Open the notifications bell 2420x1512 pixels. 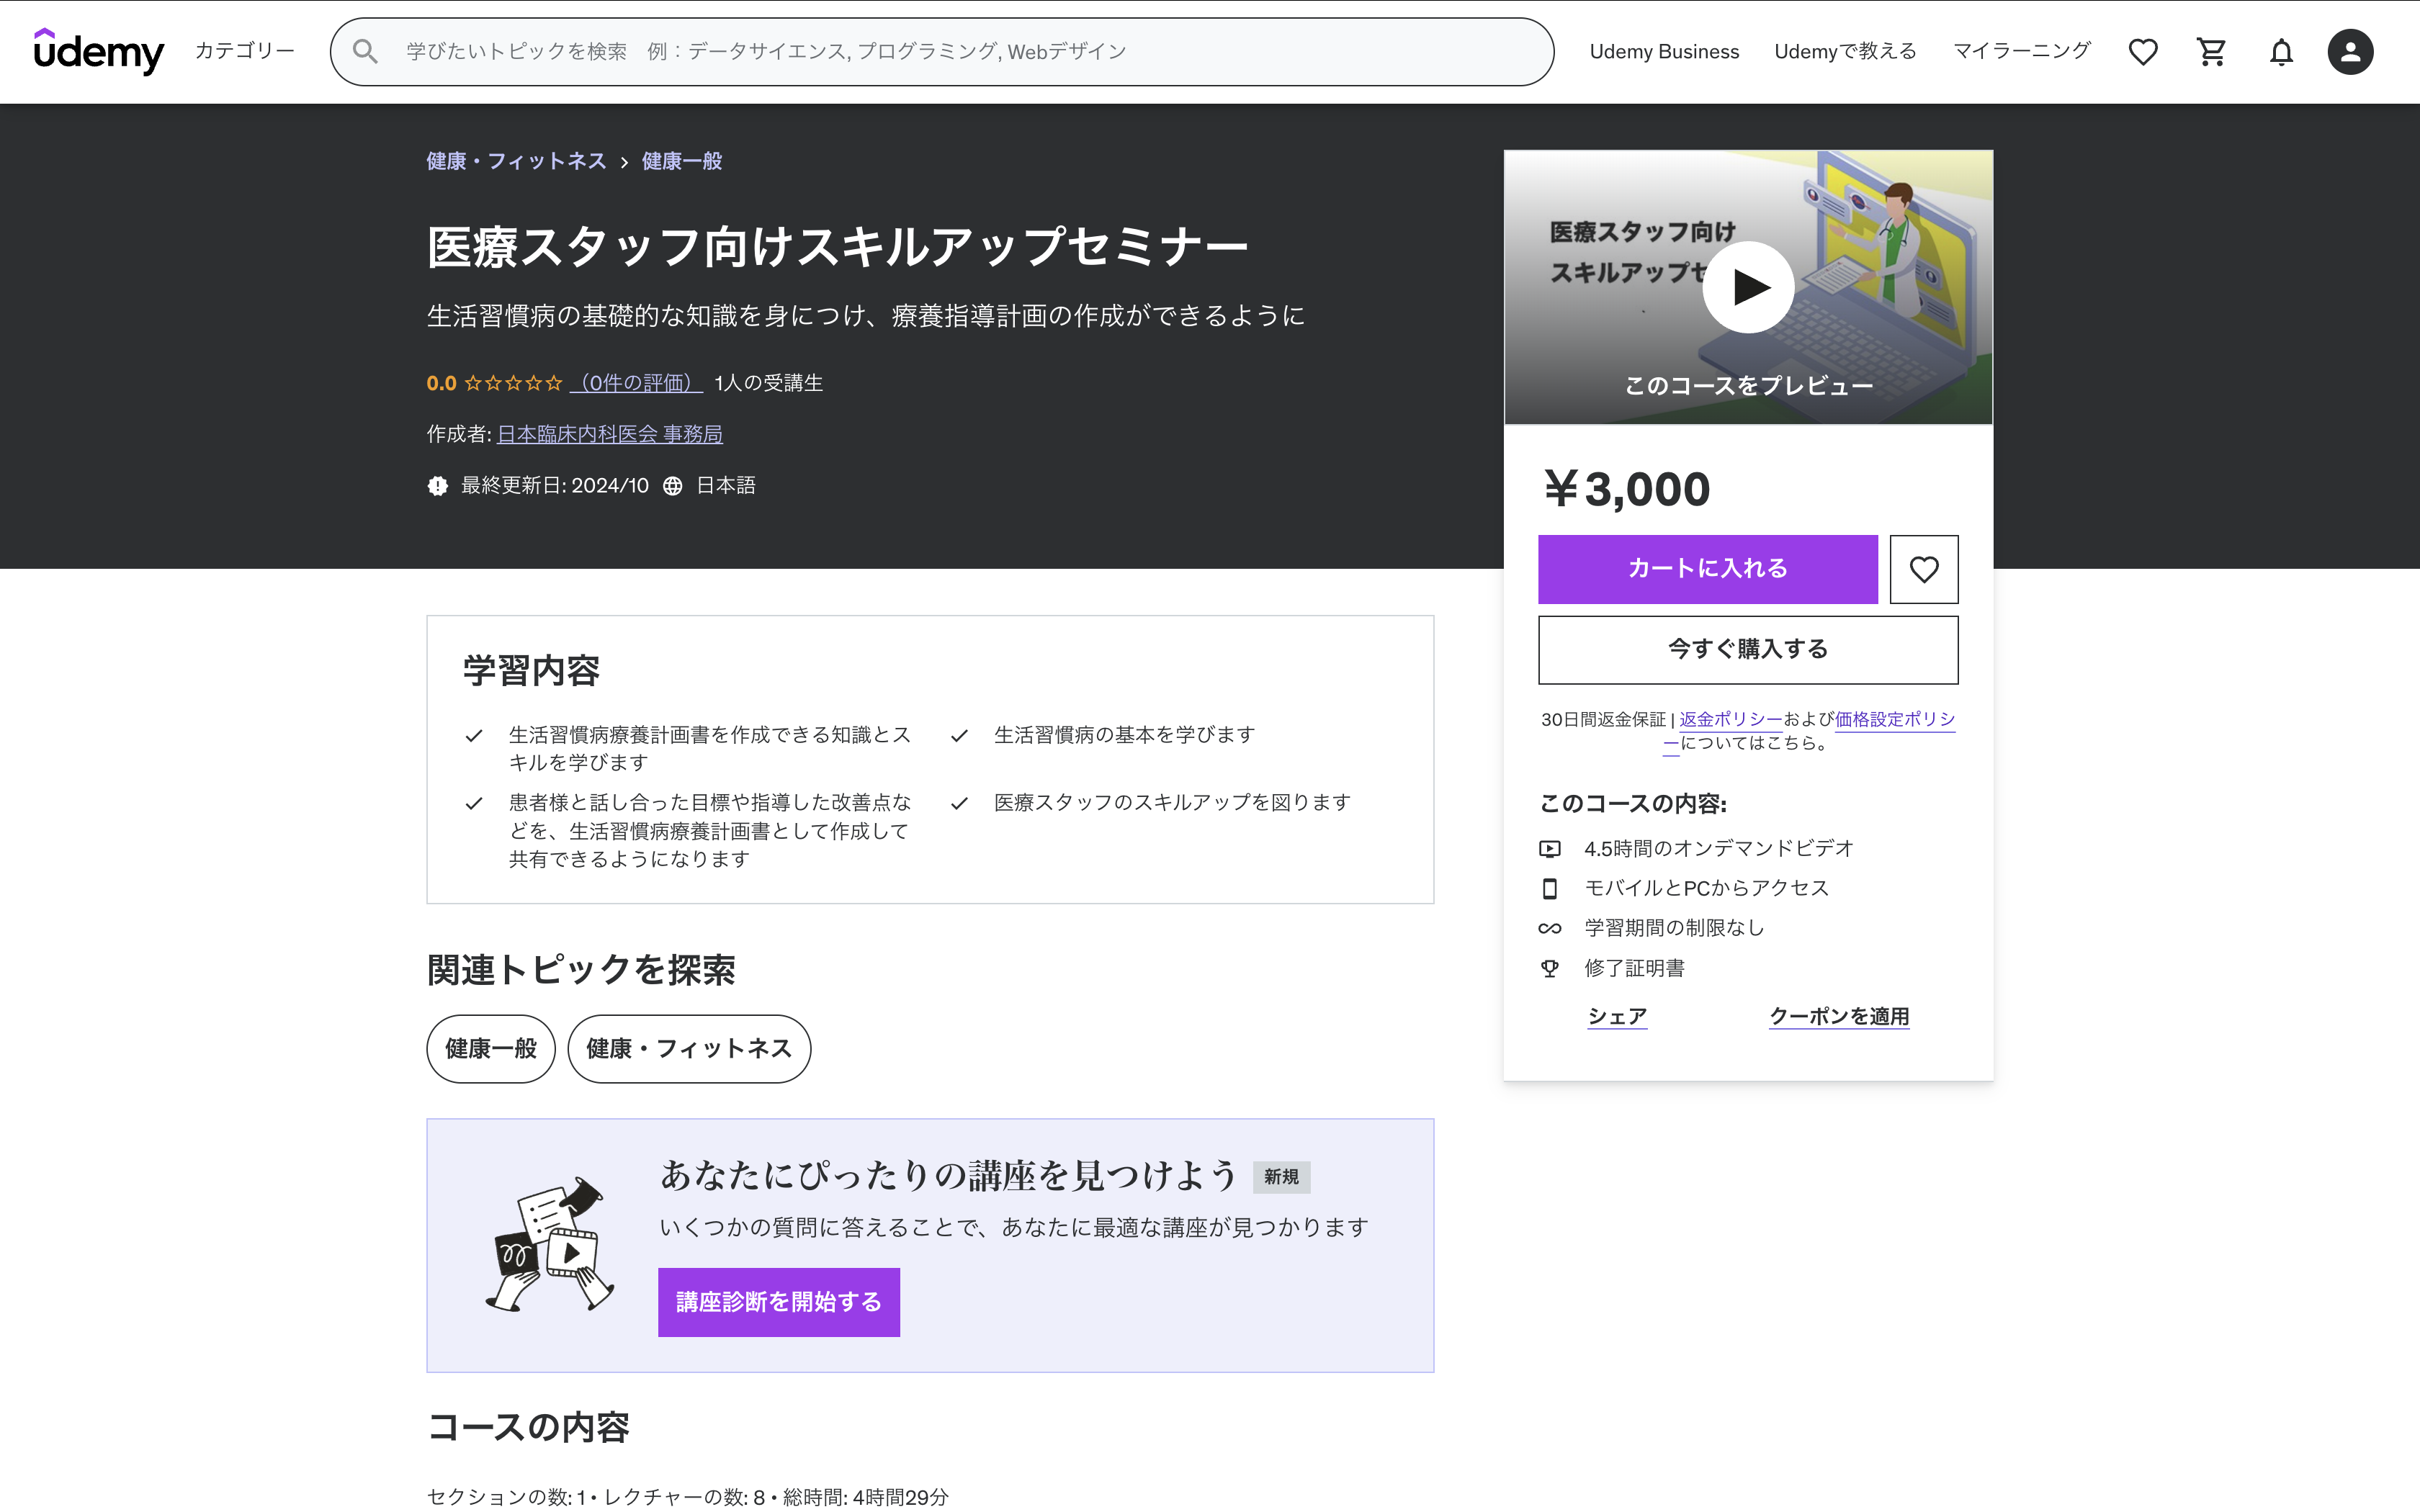point(2281,51)
